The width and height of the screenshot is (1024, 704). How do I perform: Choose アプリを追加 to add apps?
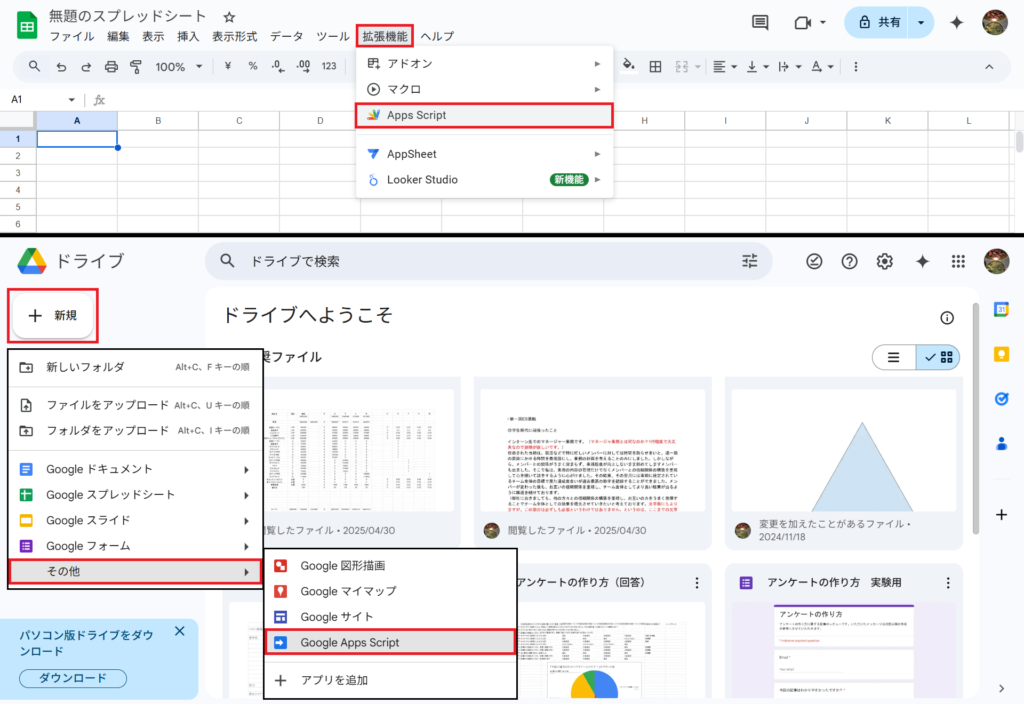[x=391, y=680]
